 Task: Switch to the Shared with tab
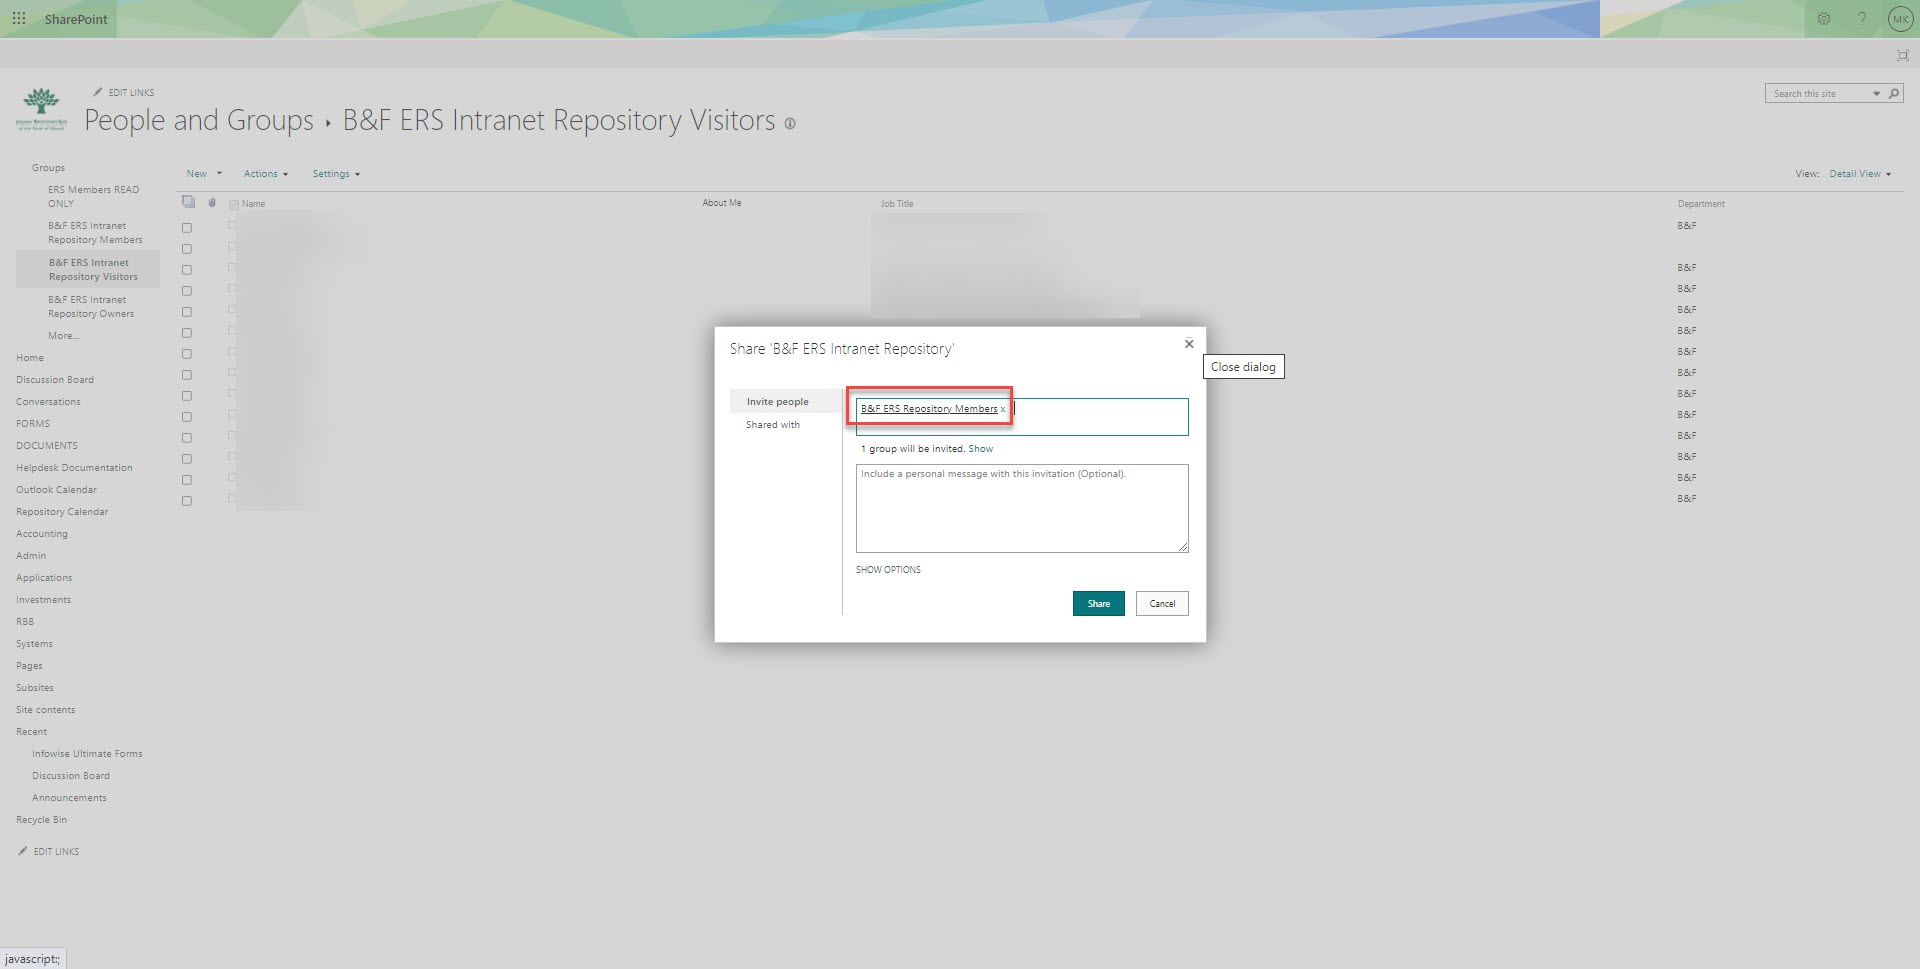[x=772, y=424]
